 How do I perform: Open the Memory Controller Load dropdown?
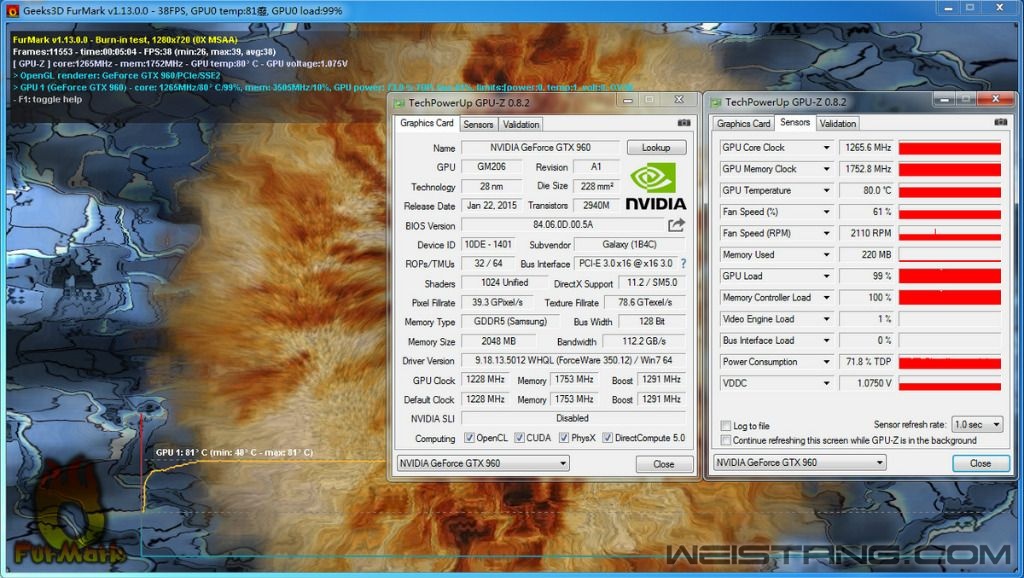coord(826,298)
